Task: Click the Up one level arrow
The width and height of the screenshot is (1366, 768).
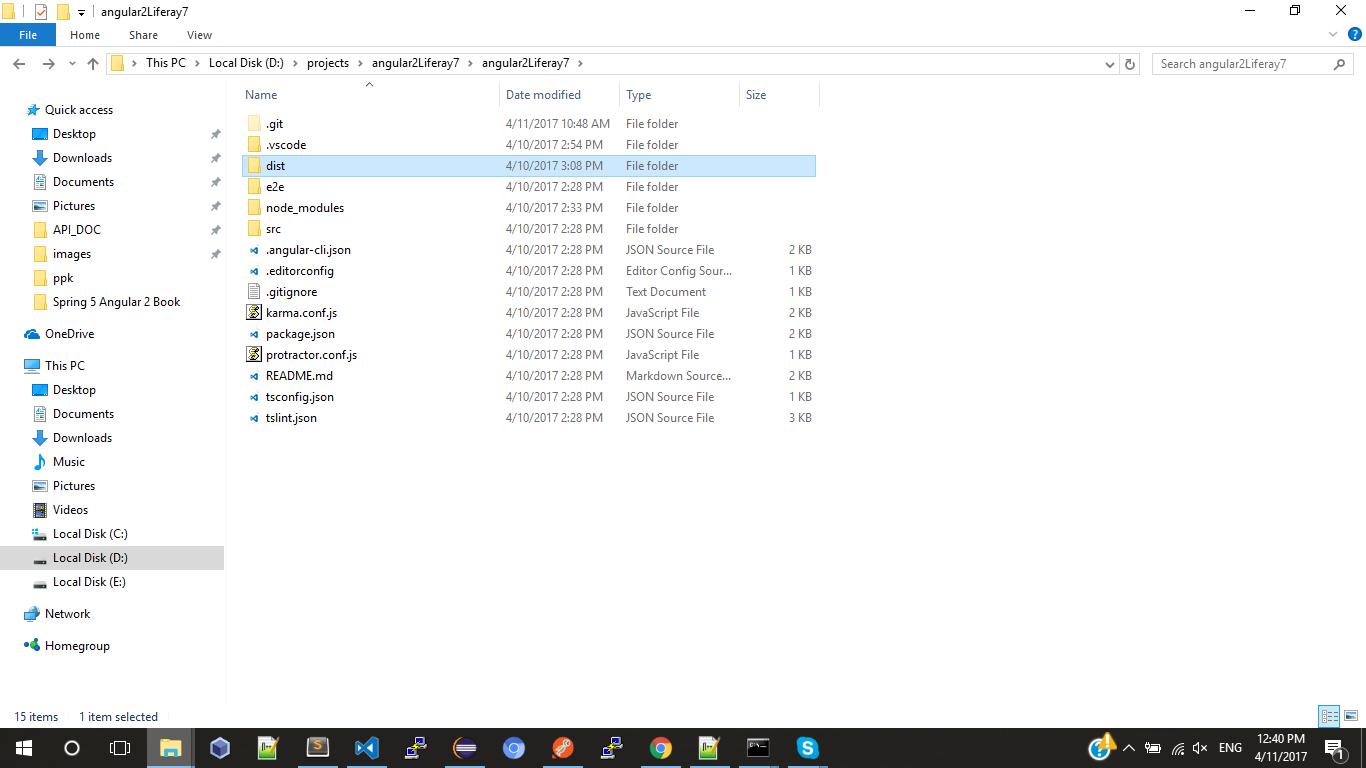Action: (x=93, y=64)
